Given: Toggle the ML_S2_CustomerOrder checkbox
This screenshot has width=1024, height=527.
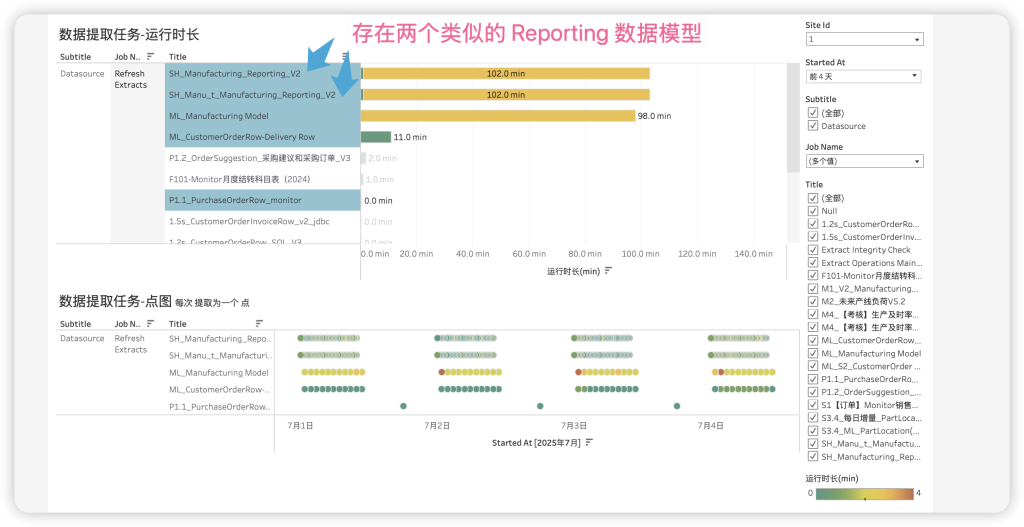Looking at the screenshot, I should pos(813,366).
